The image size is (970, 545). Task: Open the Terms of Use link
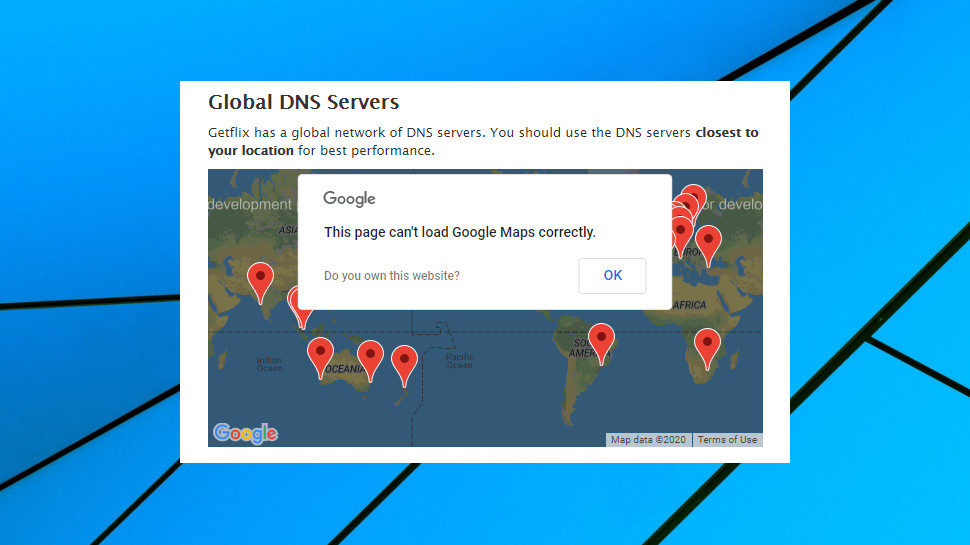coord(728,440)
